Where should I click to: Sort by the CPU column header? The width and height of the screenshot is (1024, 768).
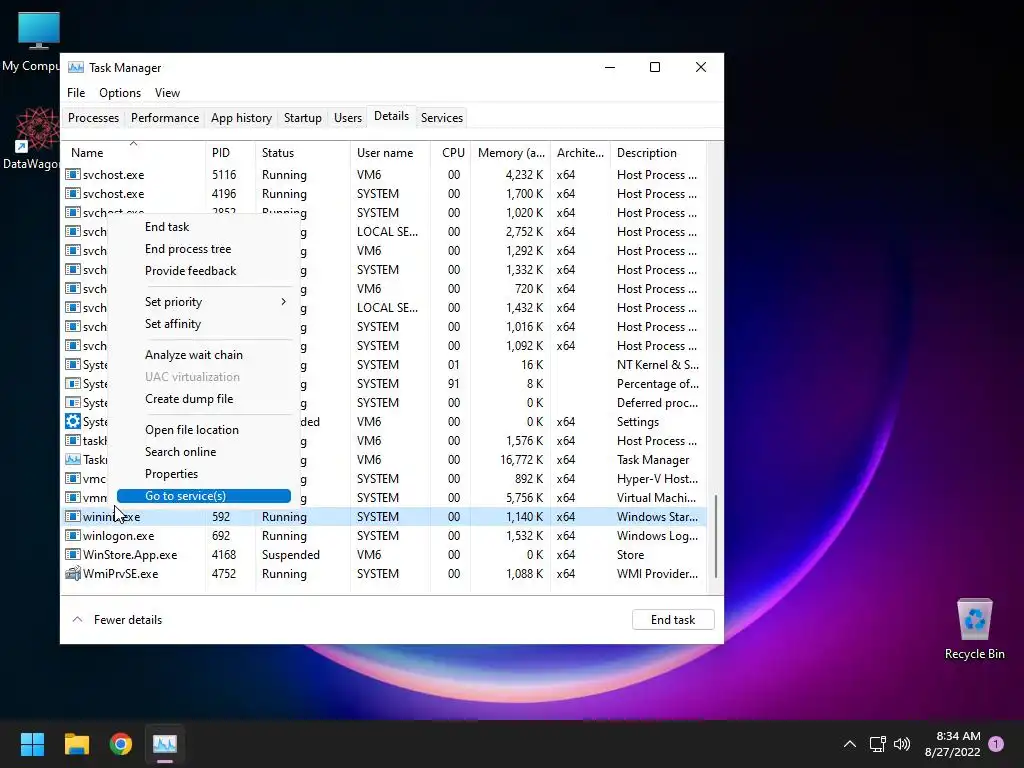coord(450,152)
